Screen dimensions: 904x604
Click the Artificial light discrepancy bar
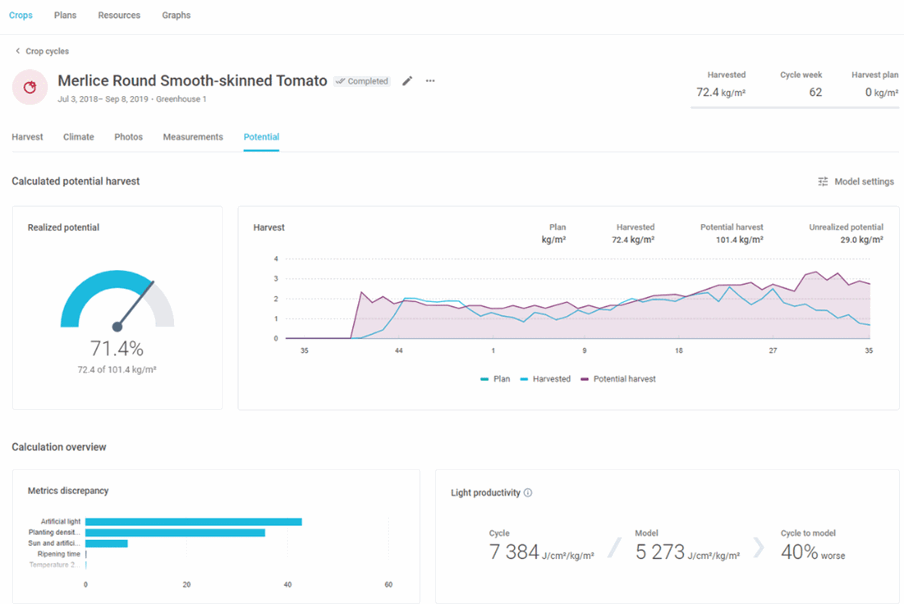[x=193, y=521]
